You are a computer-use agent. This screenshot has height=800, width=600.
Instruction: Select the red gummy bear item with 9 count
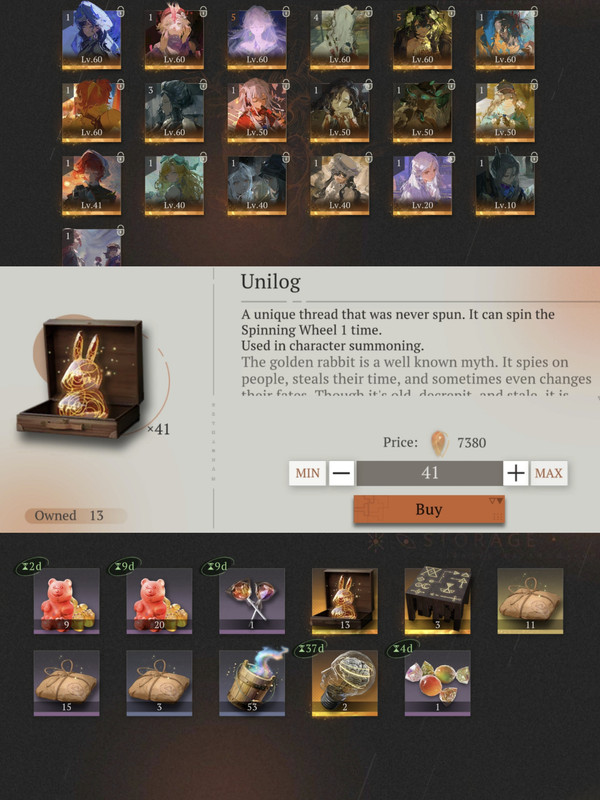tap(66, 601)
